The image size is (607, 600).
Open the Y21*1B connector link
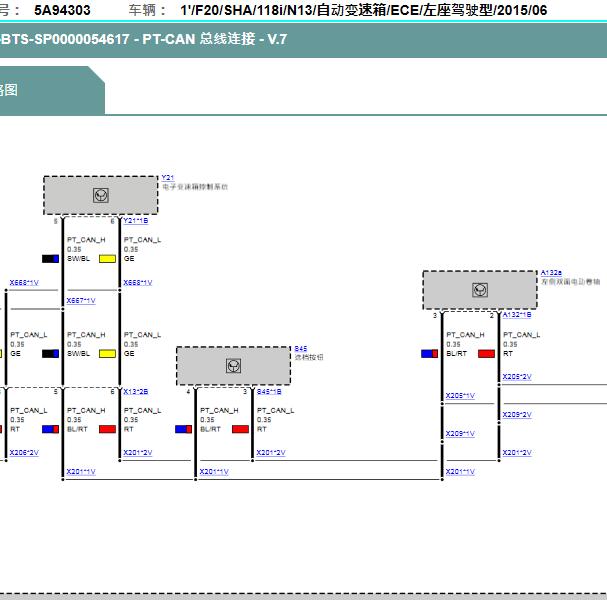tap(135, 221)
